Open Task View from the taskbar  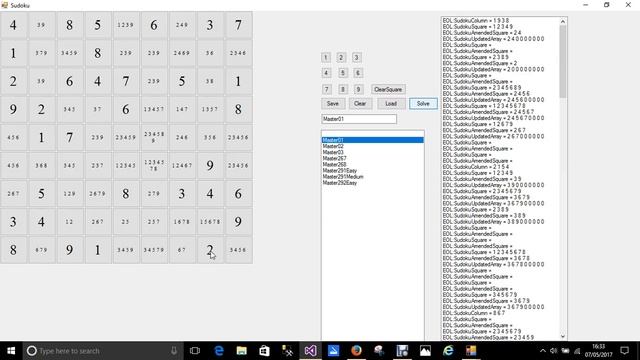(195, 351)
